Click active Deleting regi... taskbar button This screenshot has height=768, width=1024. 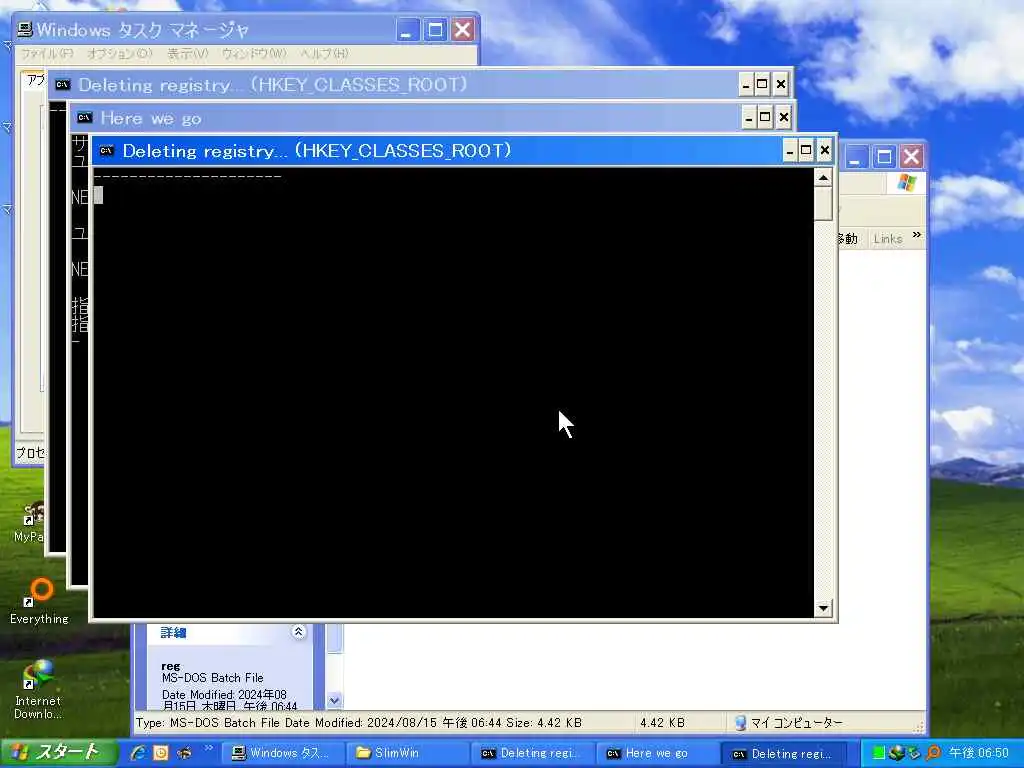tap(784, 753)
